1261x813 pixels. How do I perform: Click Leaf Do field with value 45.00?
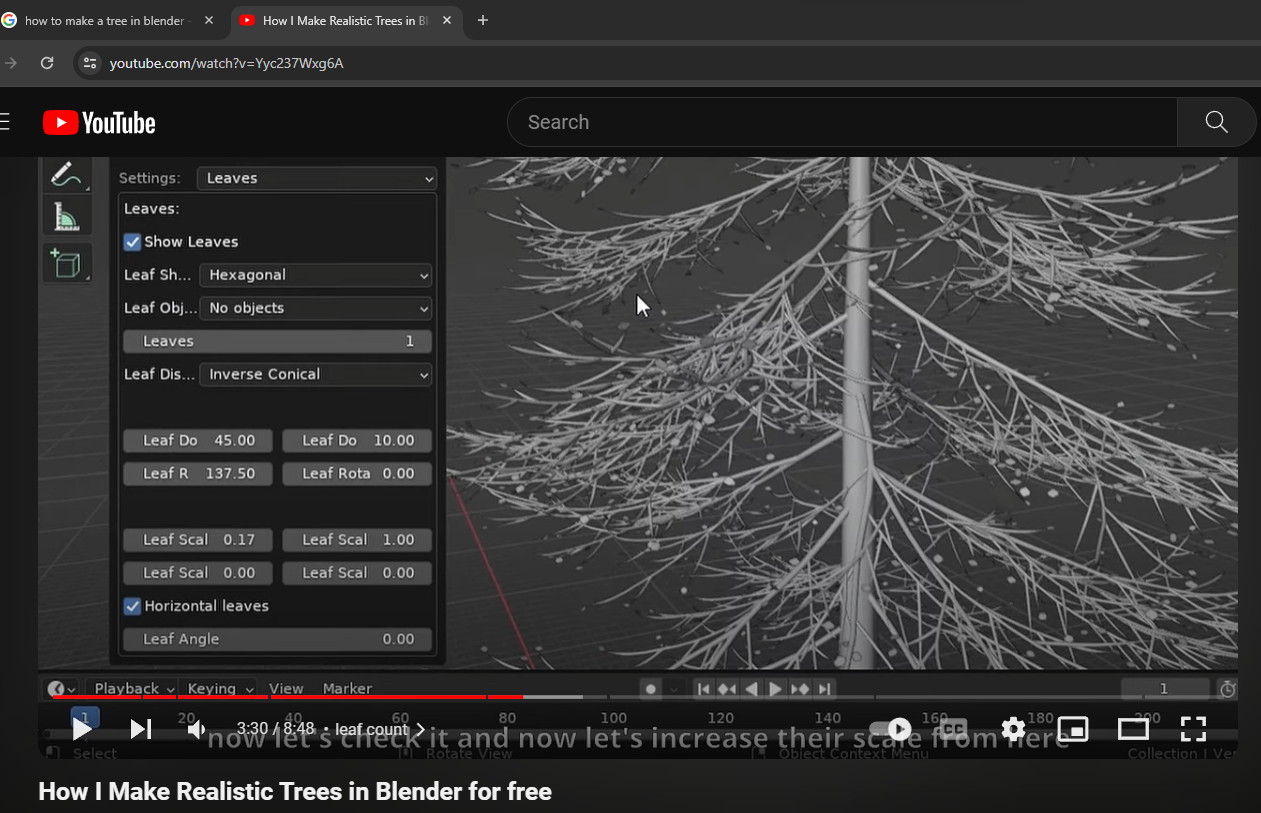click(198, 440)
